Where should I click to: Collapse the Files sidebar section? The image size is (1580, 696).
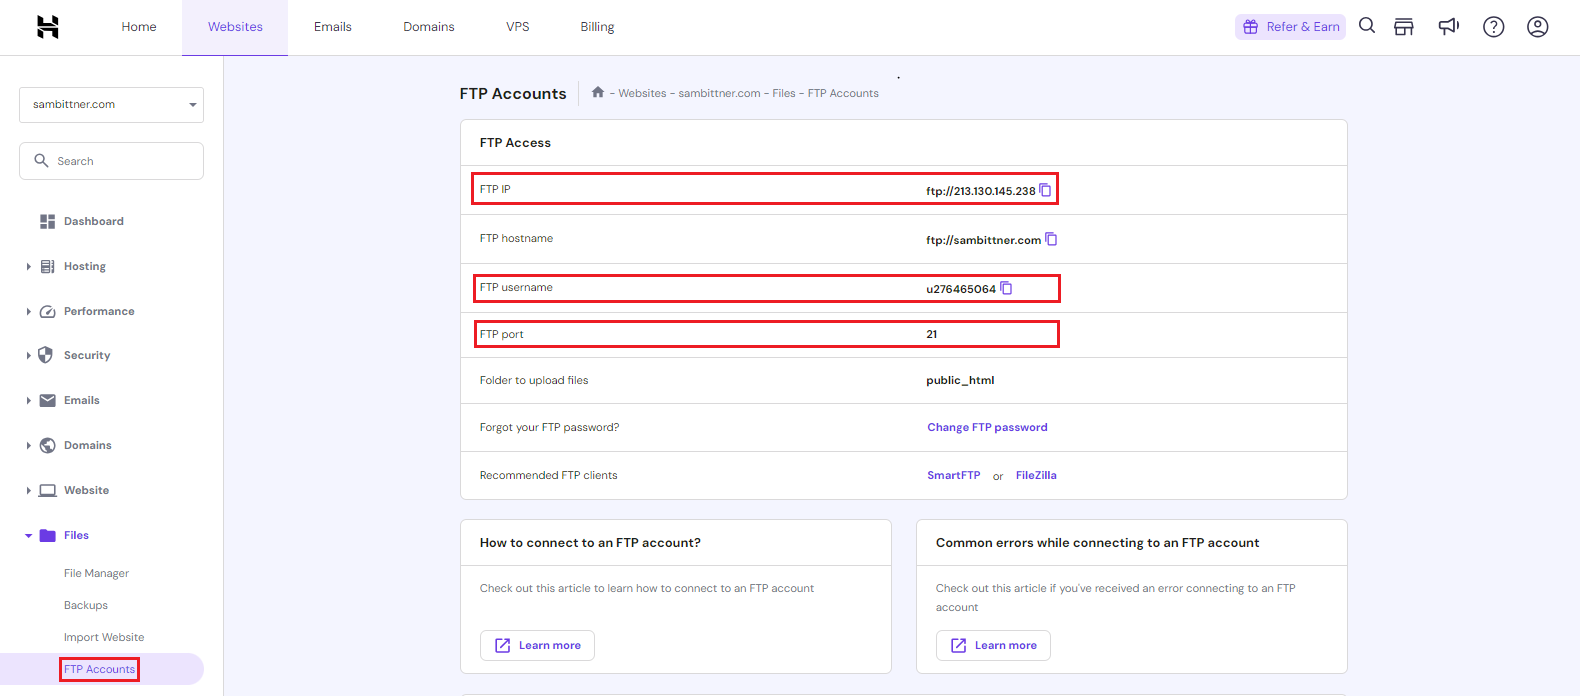[x=29, y=536]
